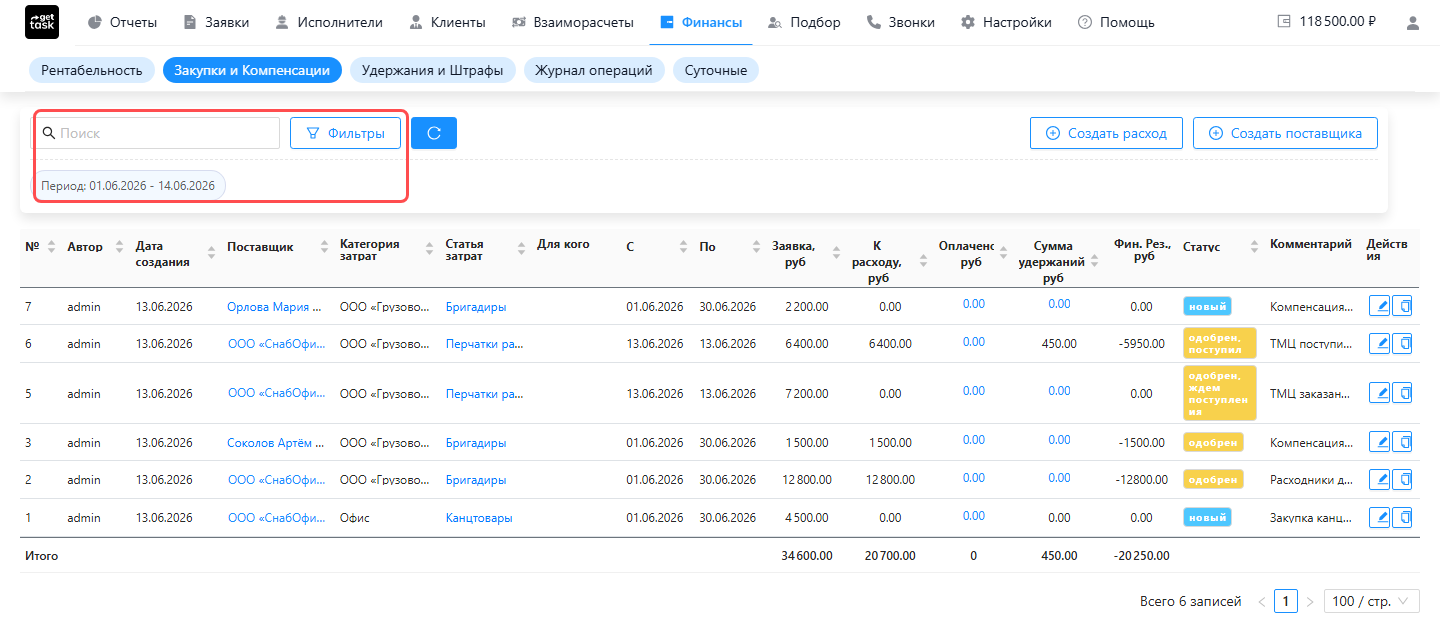The height and width of the screenshot is (633, 1440).
Task: Open the 100 / стр. page size dropdown
Action: coord(1371,601)
